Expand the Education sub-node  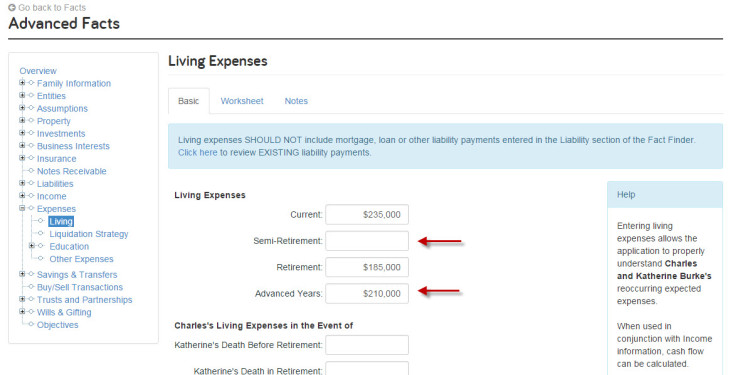click(32, 246)
